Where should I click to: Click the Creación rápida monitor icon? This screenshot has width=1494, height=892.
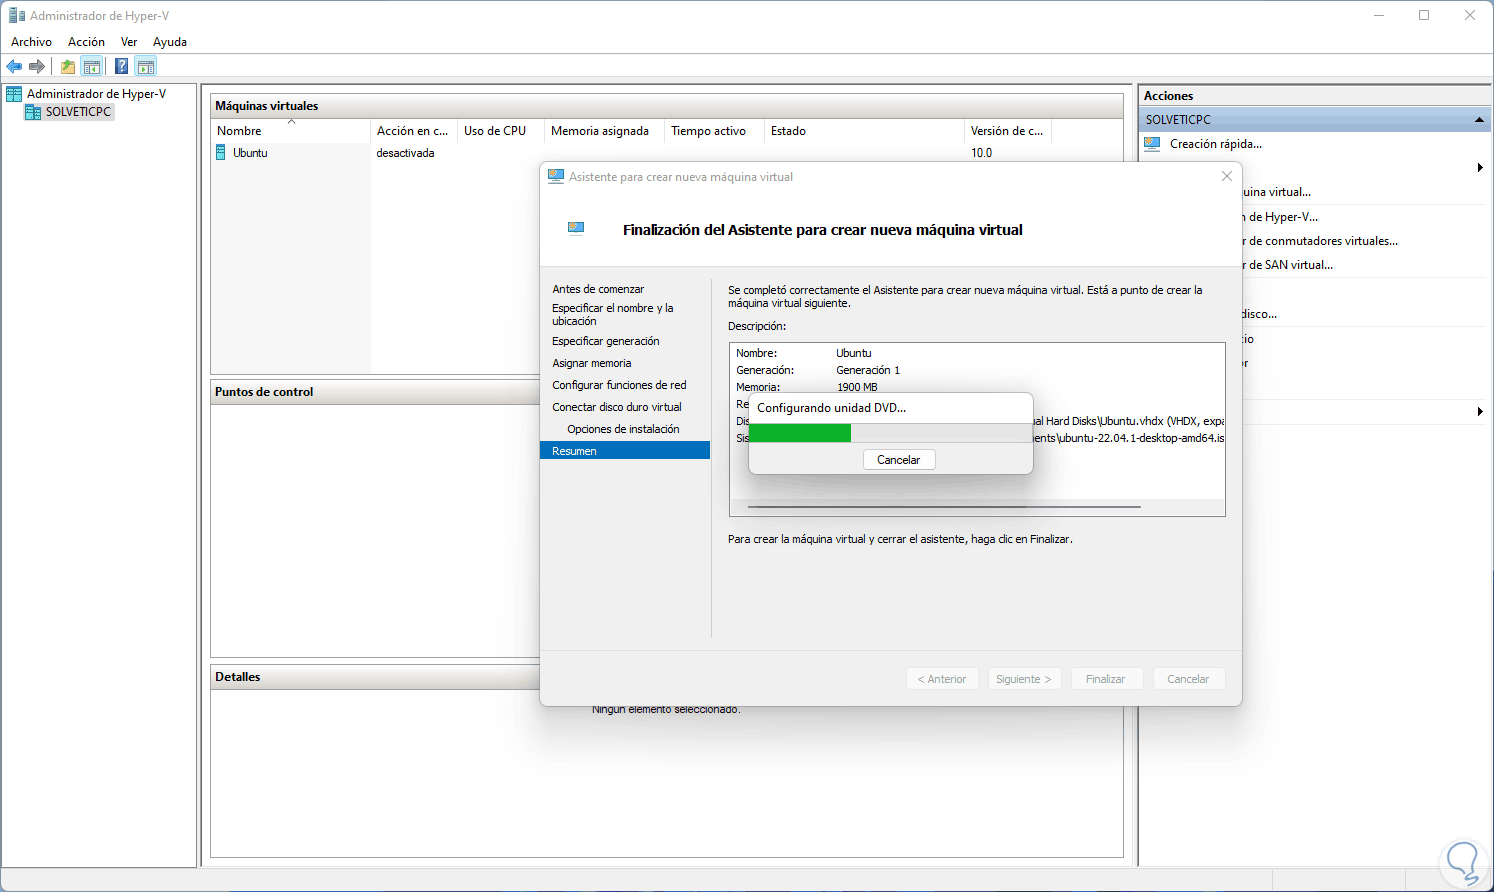pos(1152,144)
